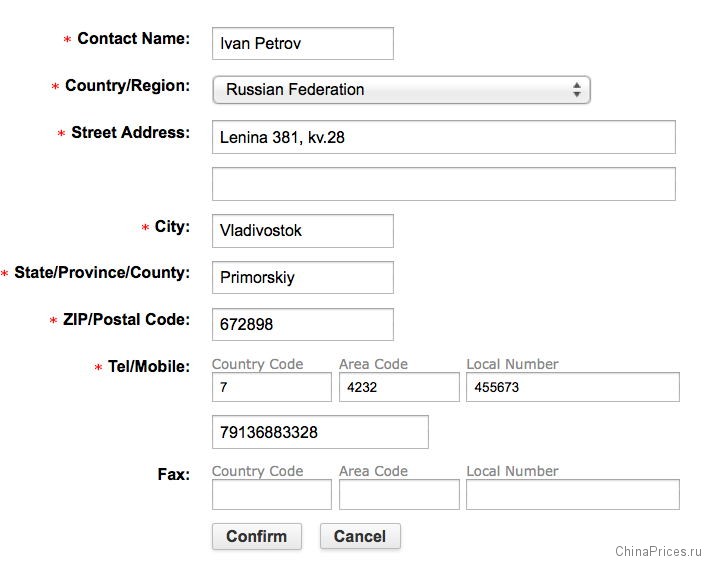Viewport: 708px width, 561px height.
Task: Click the dropdown arrows on Russian Federation selector
Action: pos(577,90)
